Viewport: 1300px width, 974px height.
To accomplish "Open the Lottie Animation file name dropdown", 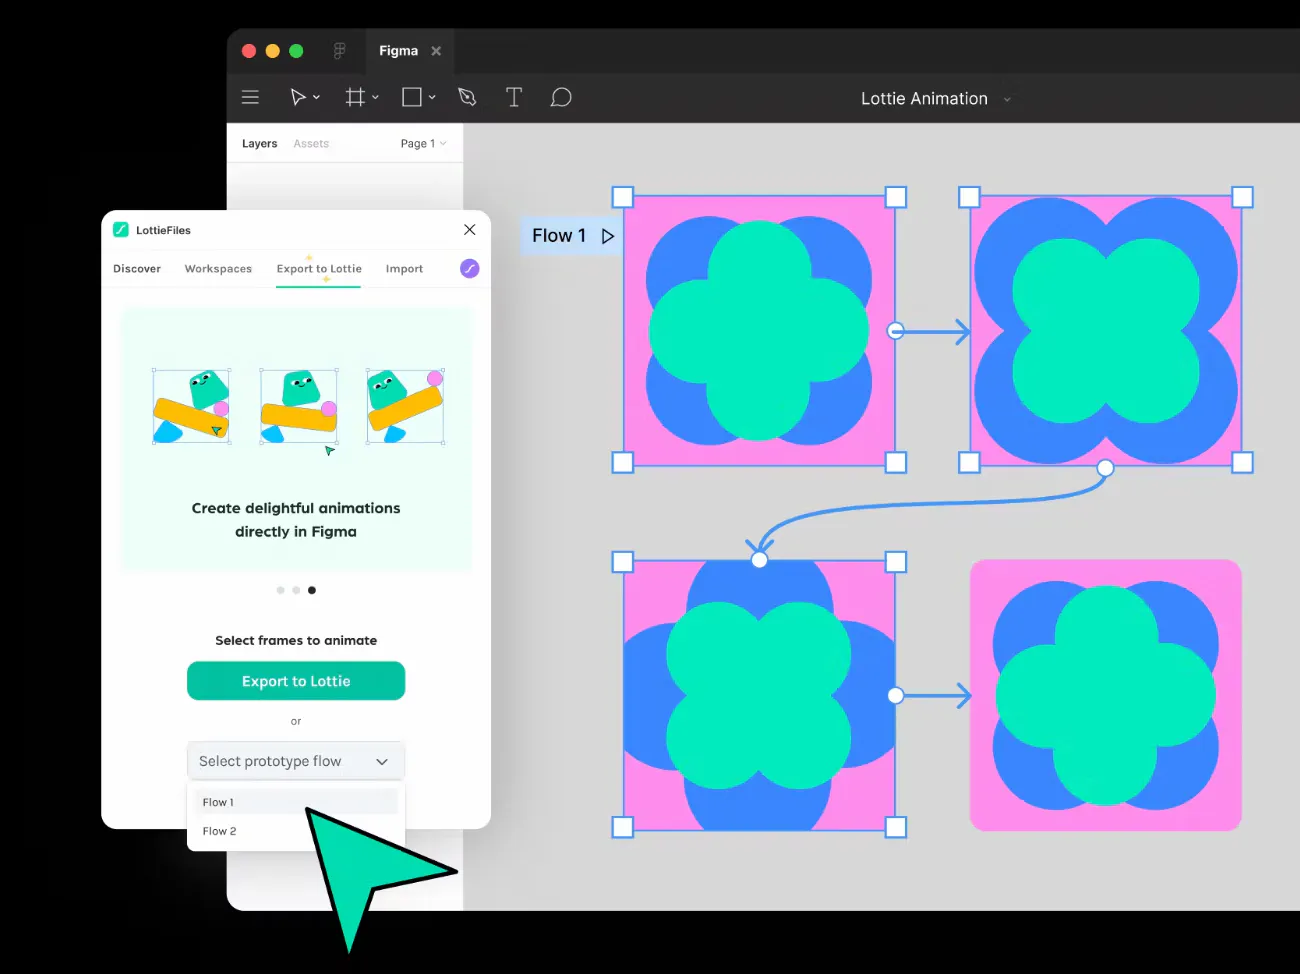I will (1007, 99).
